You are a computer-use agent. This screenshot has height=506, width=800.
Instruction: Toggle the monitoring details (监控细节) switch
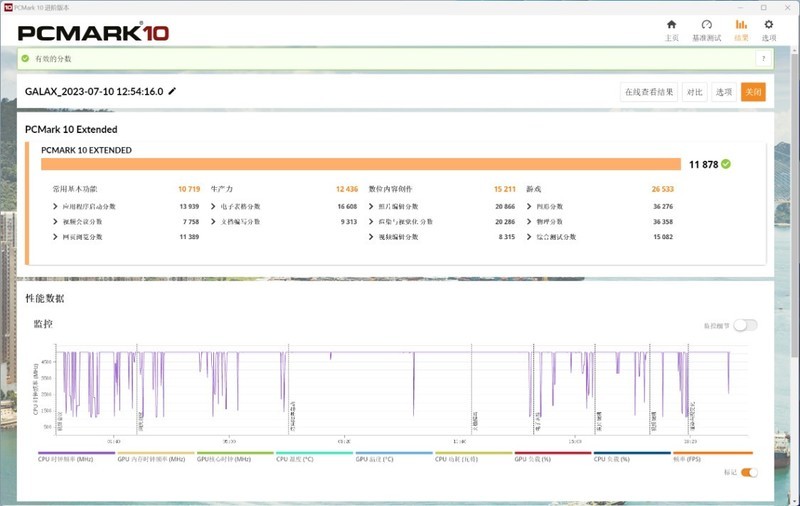(x=745, y=325)
